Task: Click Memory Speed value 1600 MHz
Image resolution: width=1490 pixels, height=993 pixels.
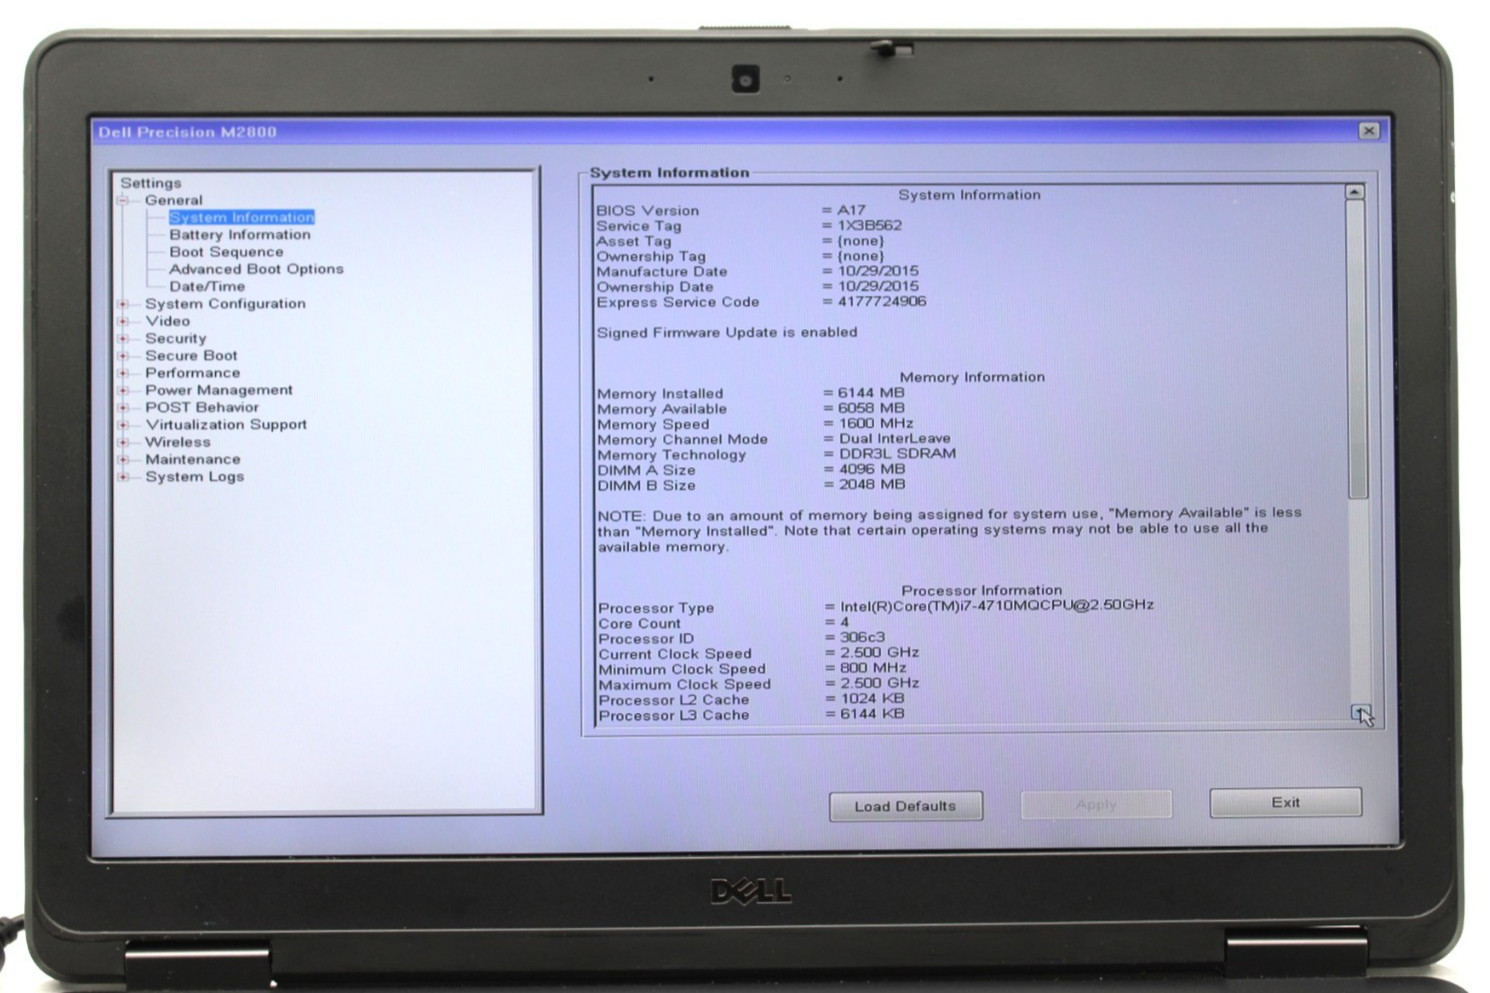Action: tap(876, 423)
